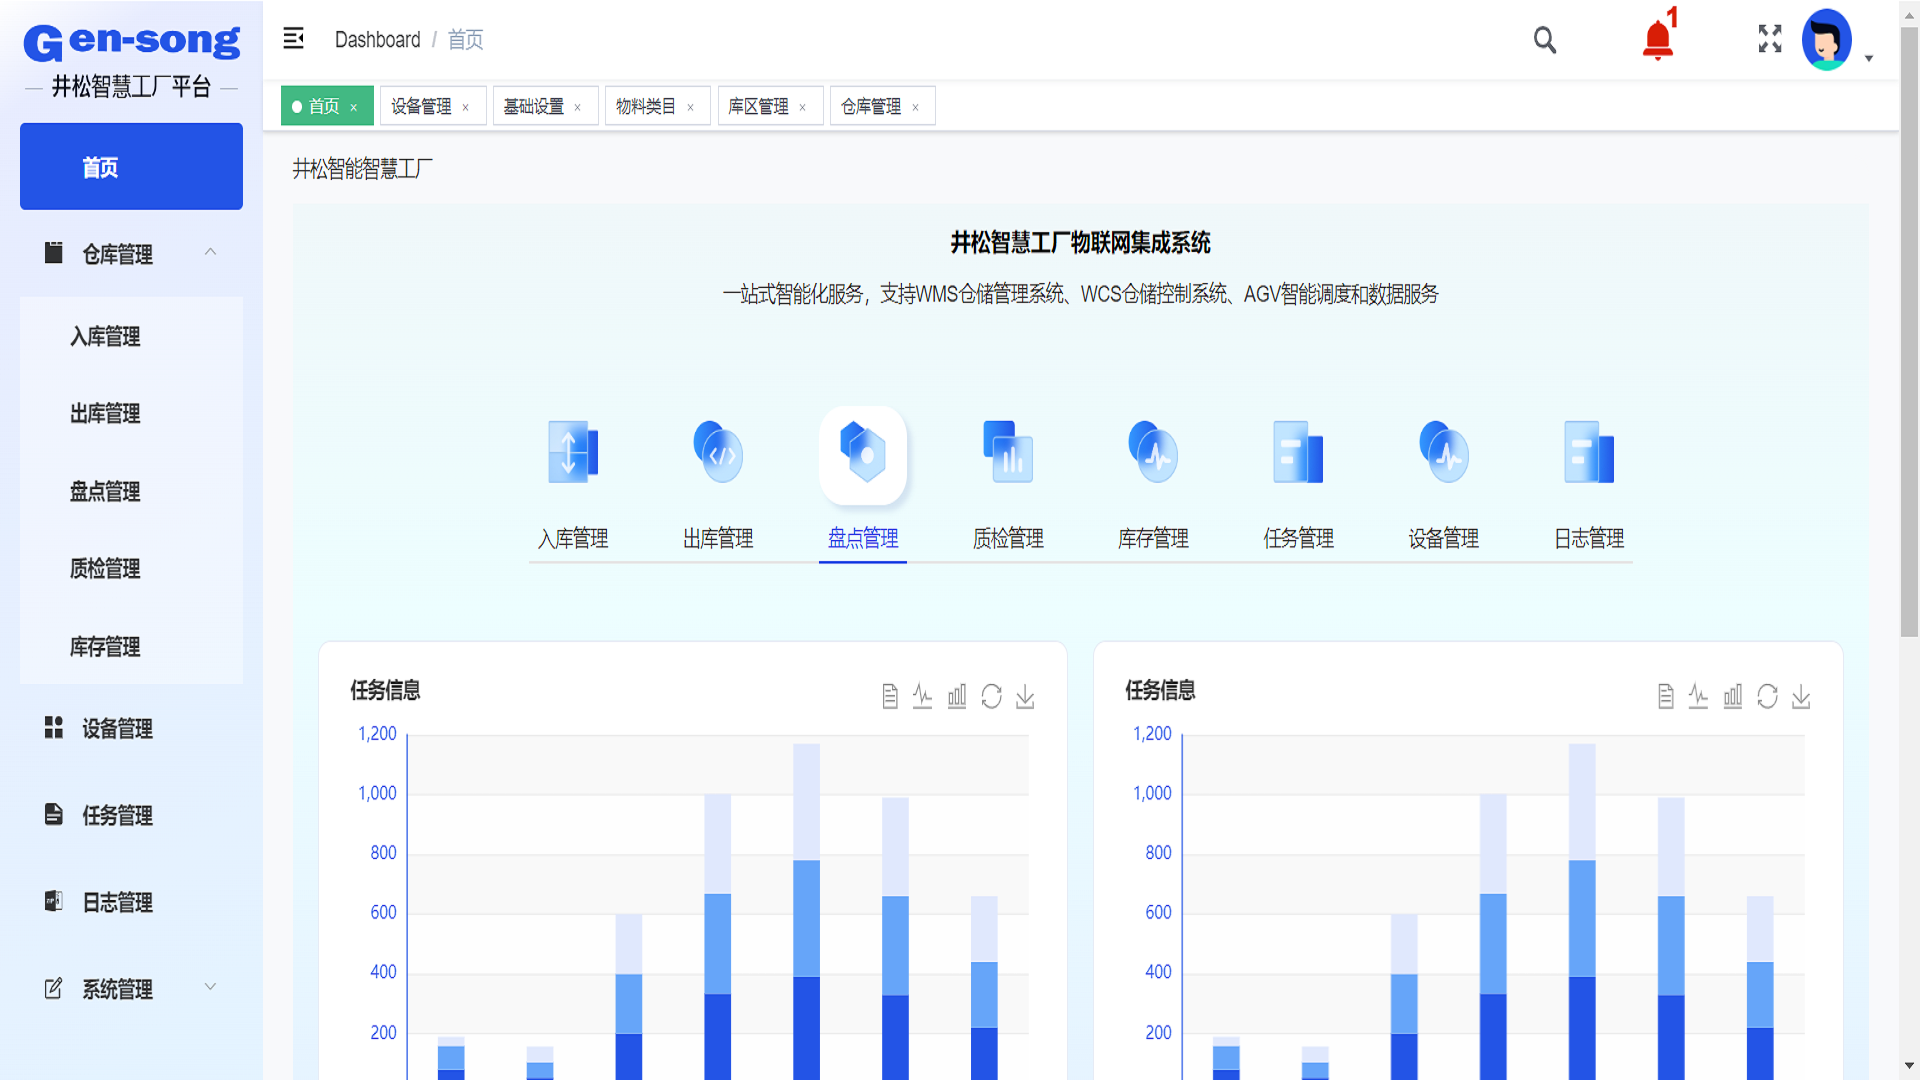Image resolution: width=1920 pixels, height=1080 pixels.
Task: Switch left chart to line view icon
Action: [922, 696]
